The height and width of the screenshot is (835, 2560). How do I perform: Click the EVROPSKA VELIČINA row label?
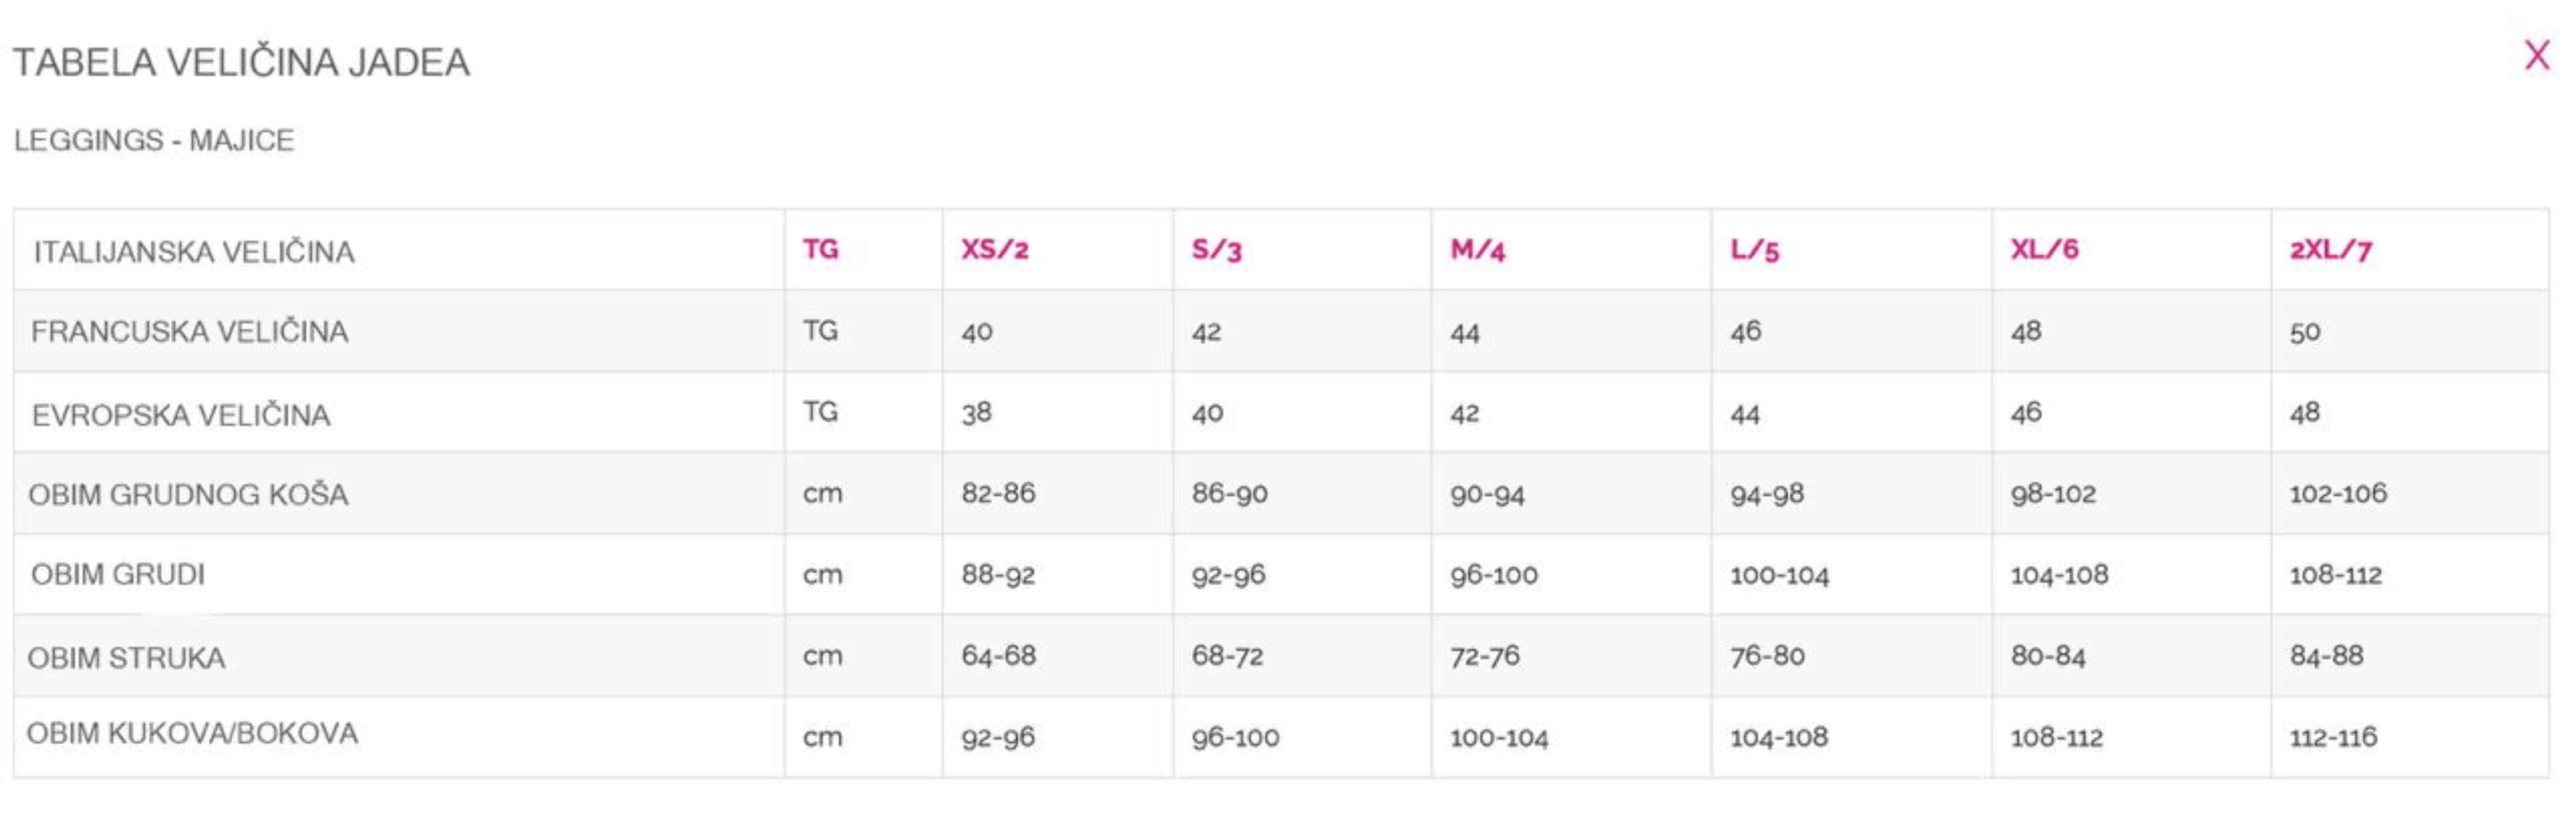[181, 415]
